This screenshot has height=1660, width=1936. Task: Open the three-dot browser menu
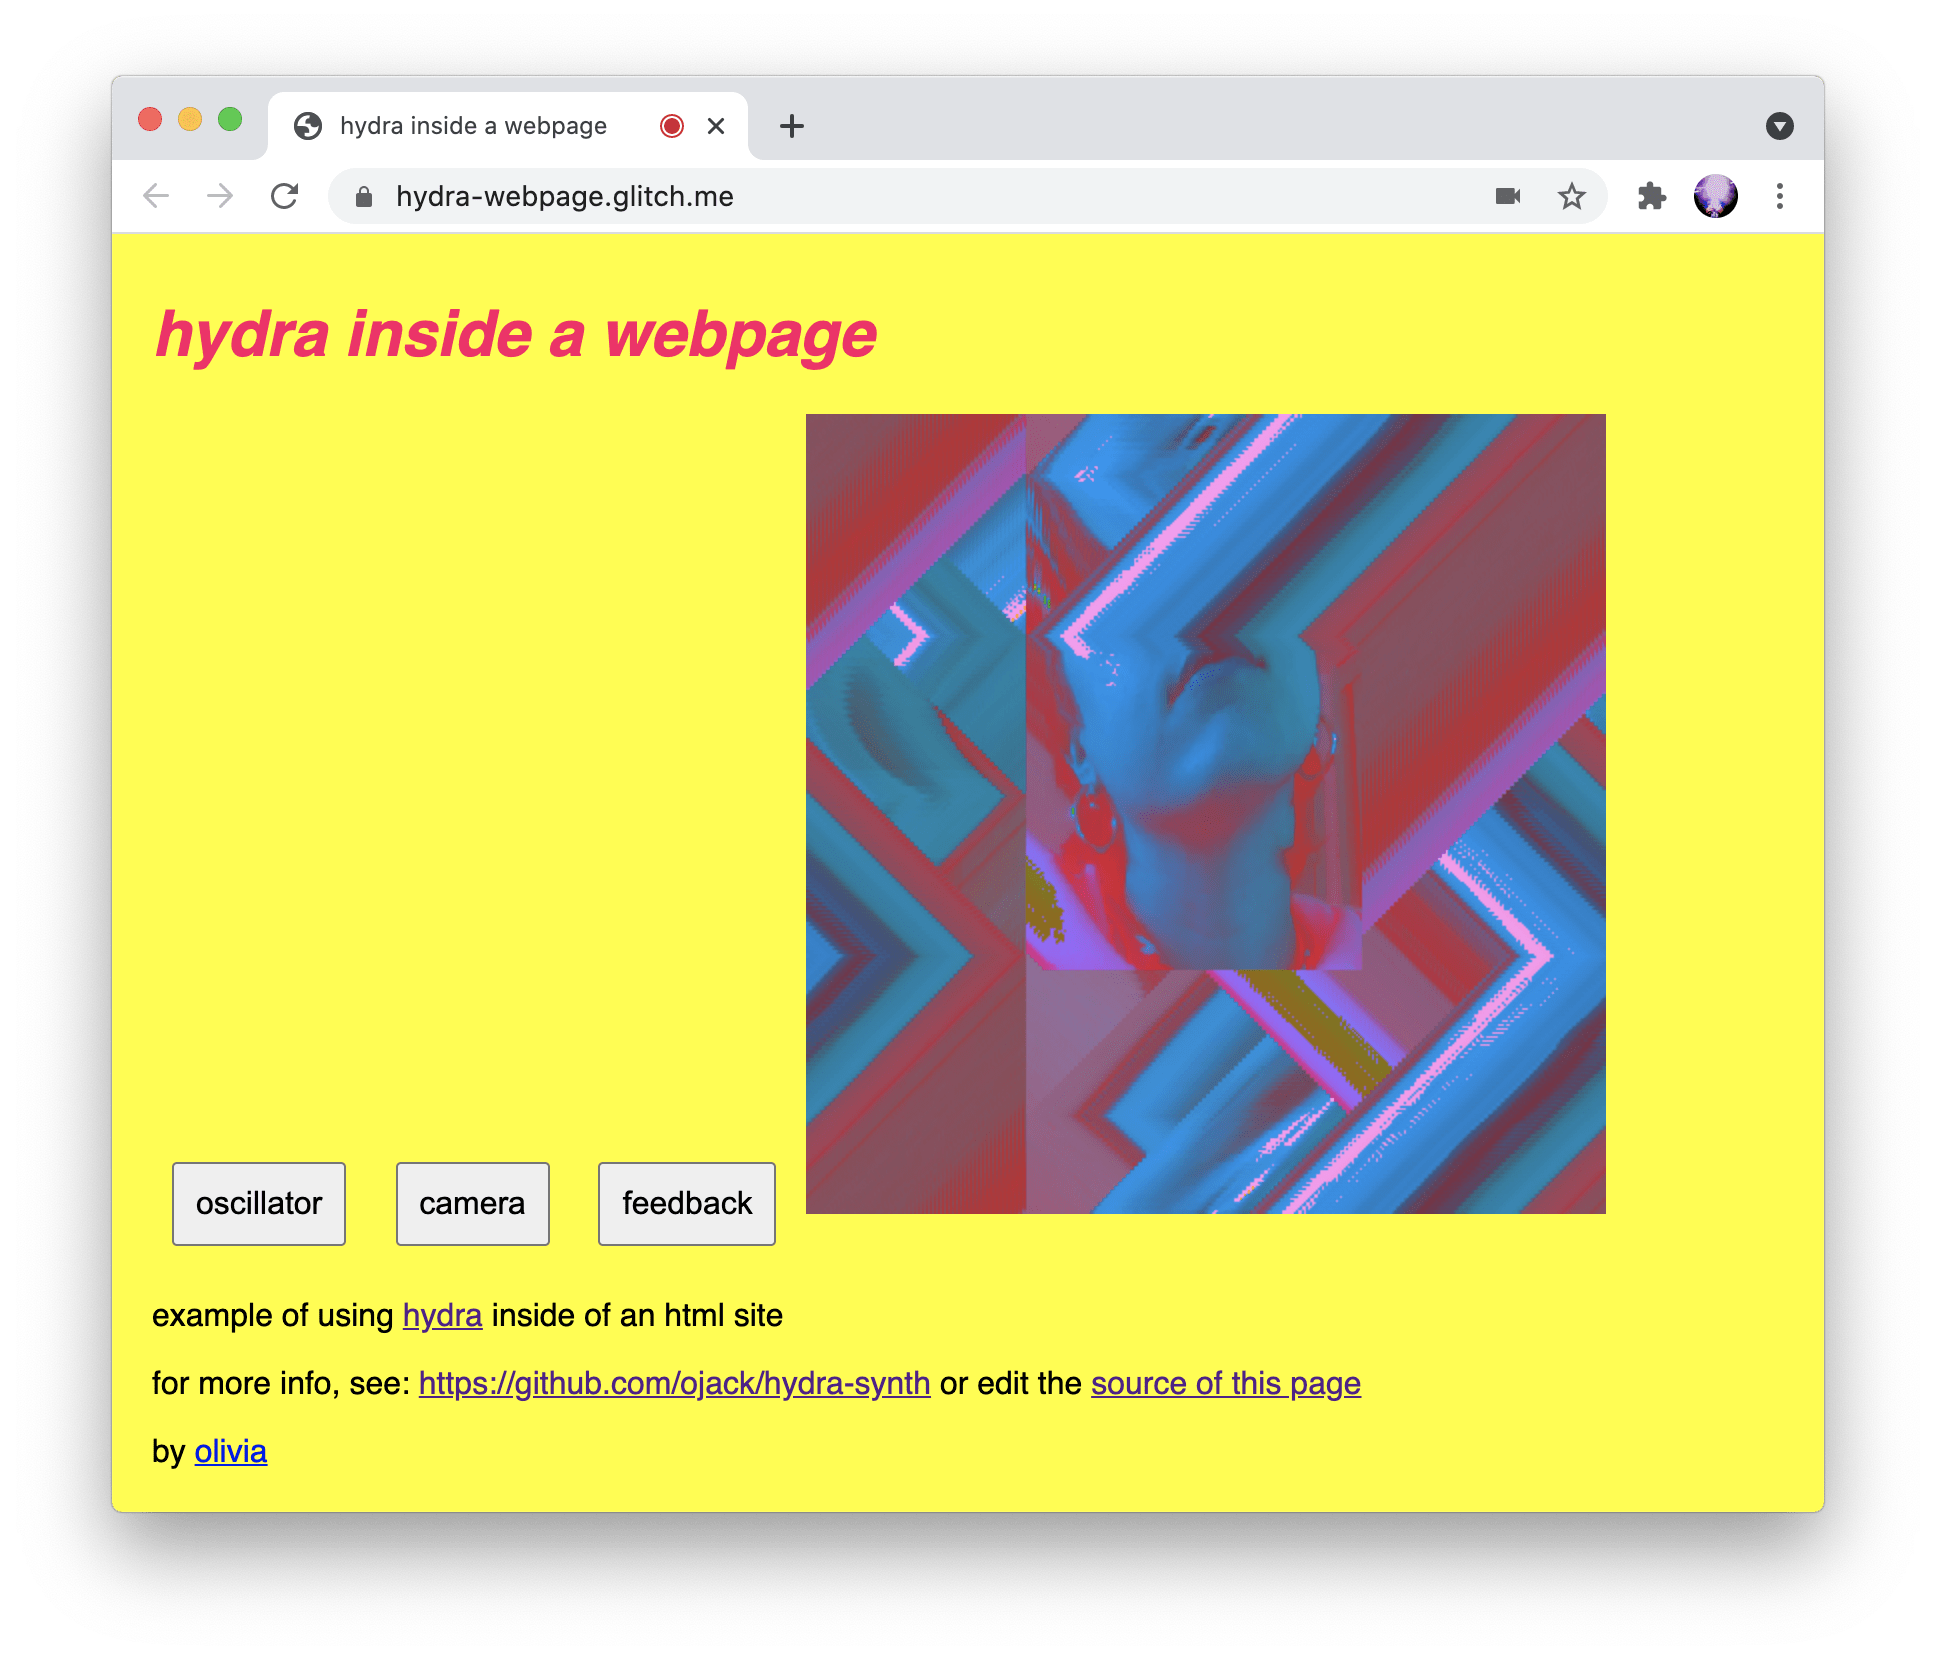1780,196
